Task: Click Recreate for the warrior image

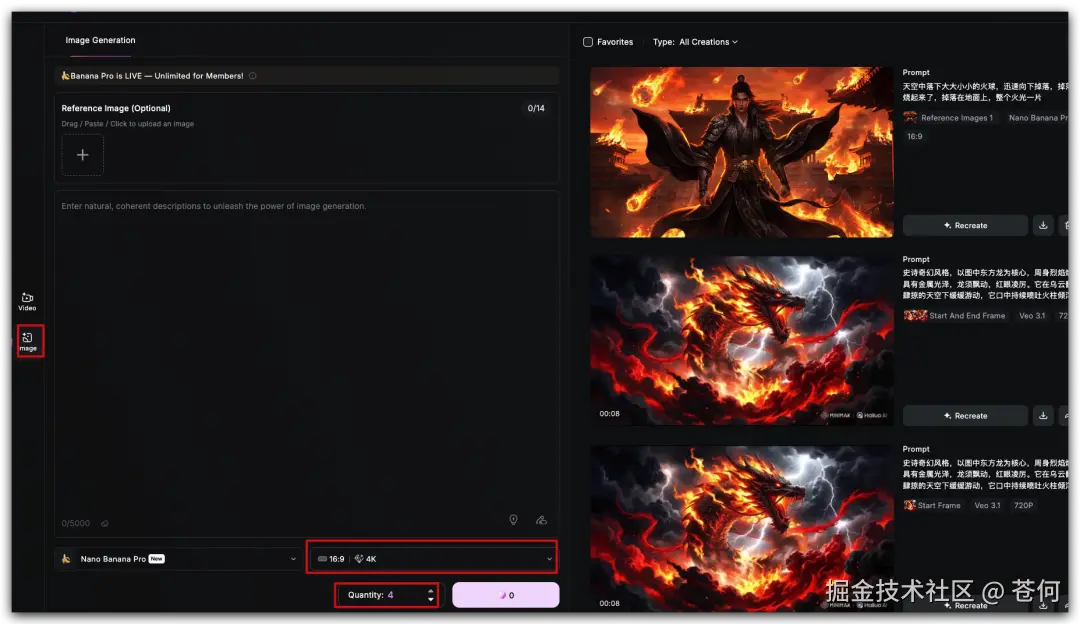Action: [x=965, y=225]
